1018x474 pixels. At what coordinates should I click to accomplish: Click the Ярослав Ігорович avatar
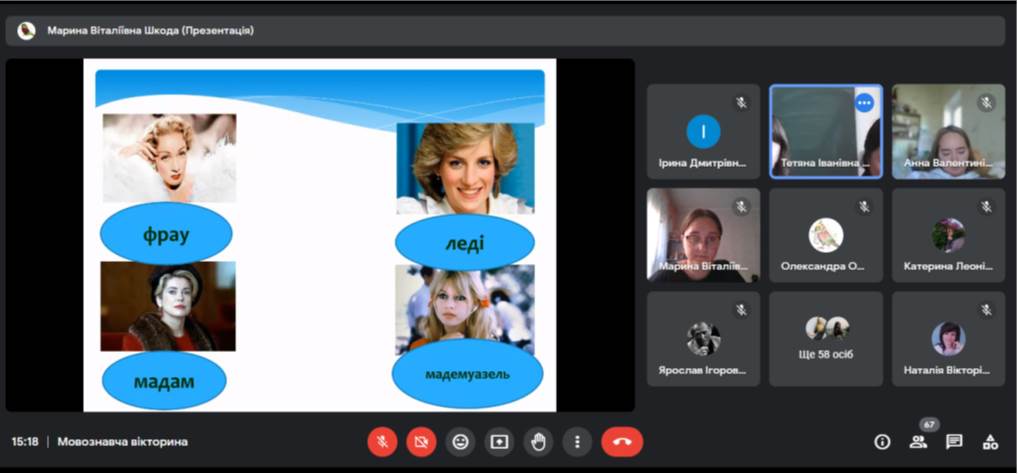[703, 339]
